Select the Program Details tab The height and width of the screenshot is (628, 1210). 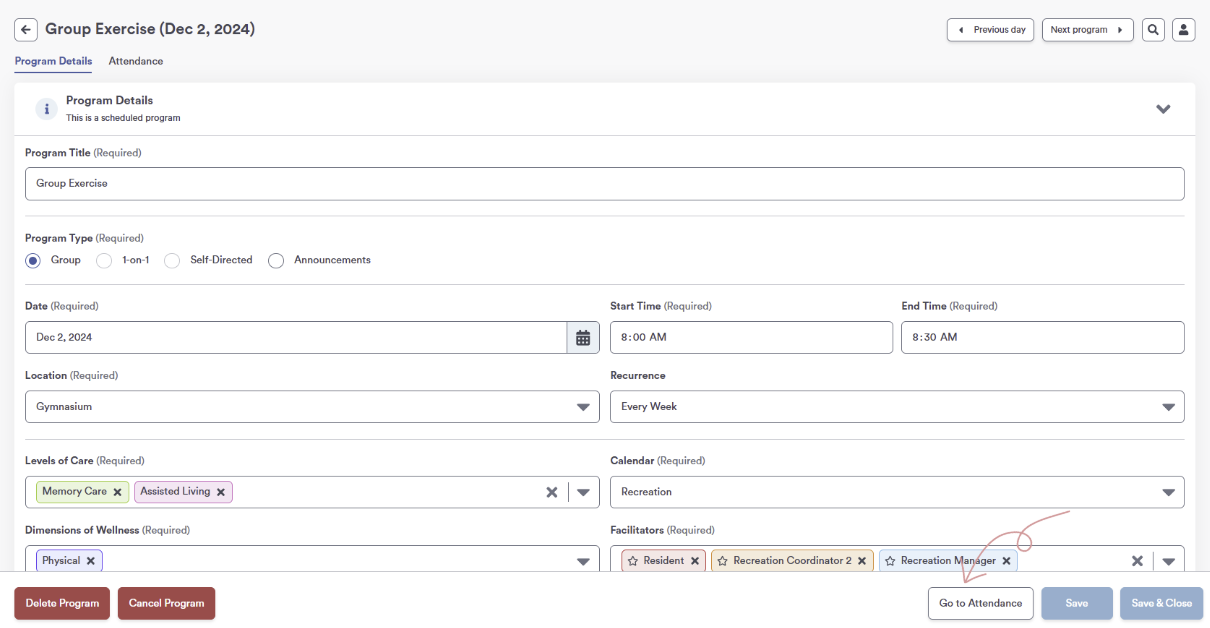tap(53, 61)
